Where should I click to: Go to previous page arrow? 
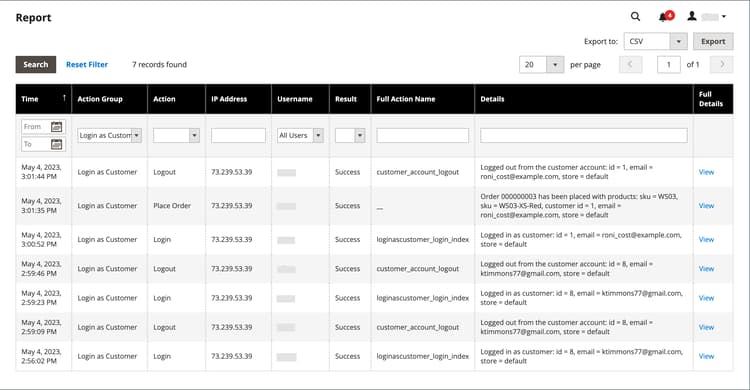click(630, 65)
